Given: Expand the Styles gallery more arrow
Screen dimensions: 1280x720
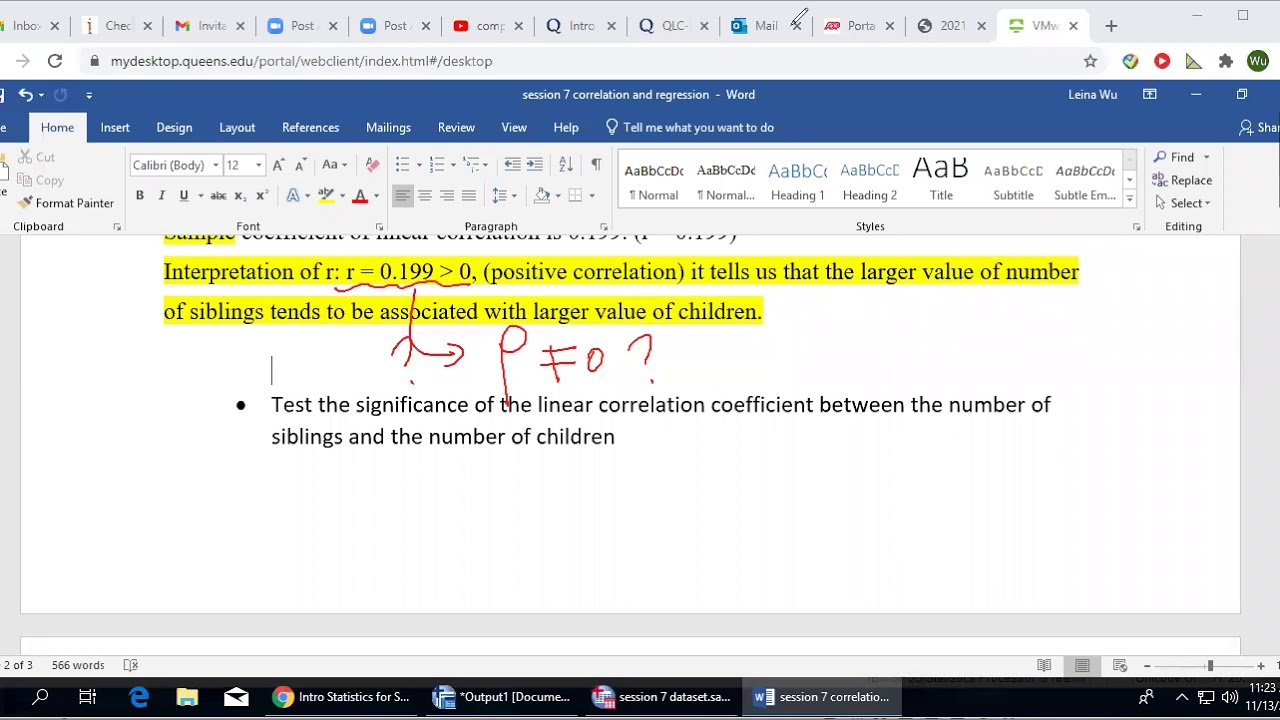Looking at the screenshot, I should pos(1129,198).
